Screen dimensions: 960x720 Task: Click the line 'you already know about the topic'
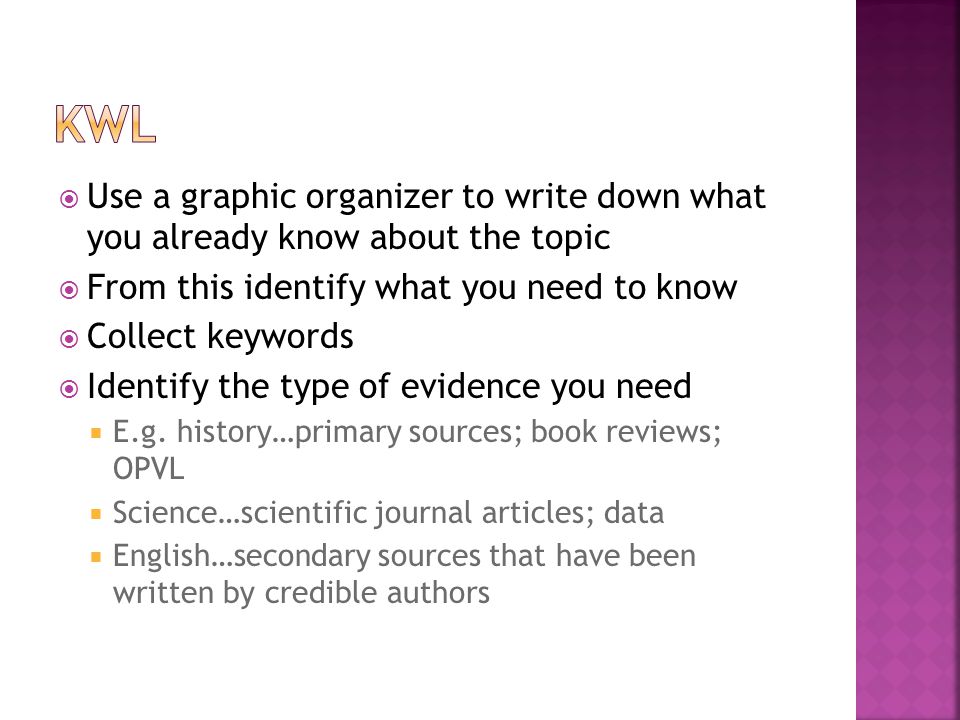348,238
